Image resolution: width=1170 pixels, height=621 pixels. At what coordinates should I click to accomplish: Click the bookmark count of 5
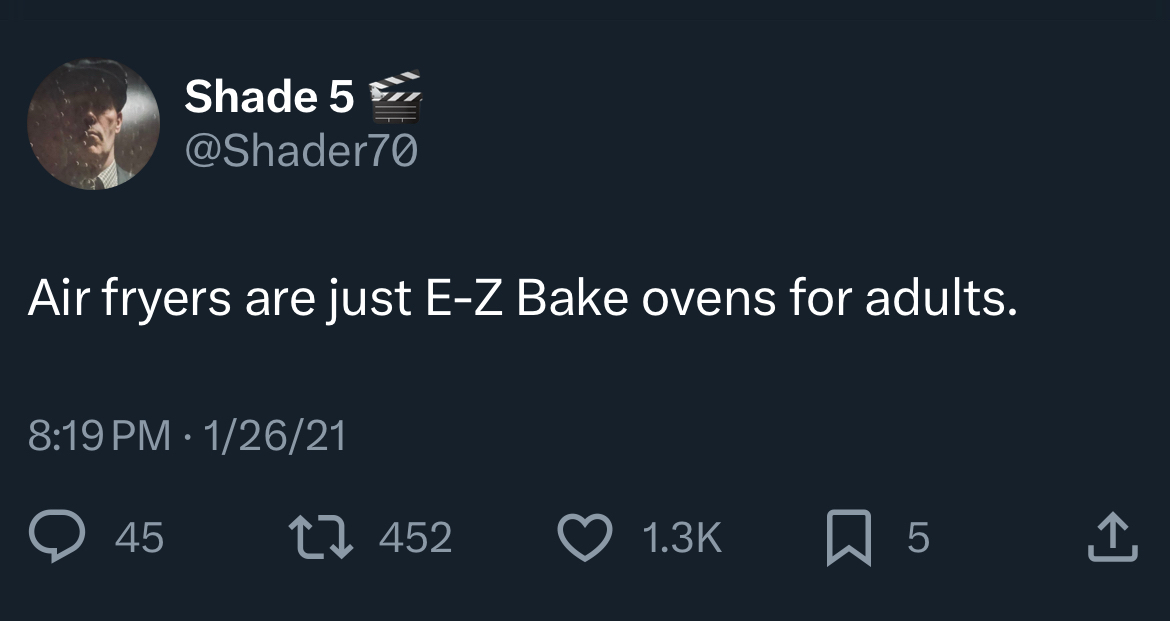click(x=918, y=539)
